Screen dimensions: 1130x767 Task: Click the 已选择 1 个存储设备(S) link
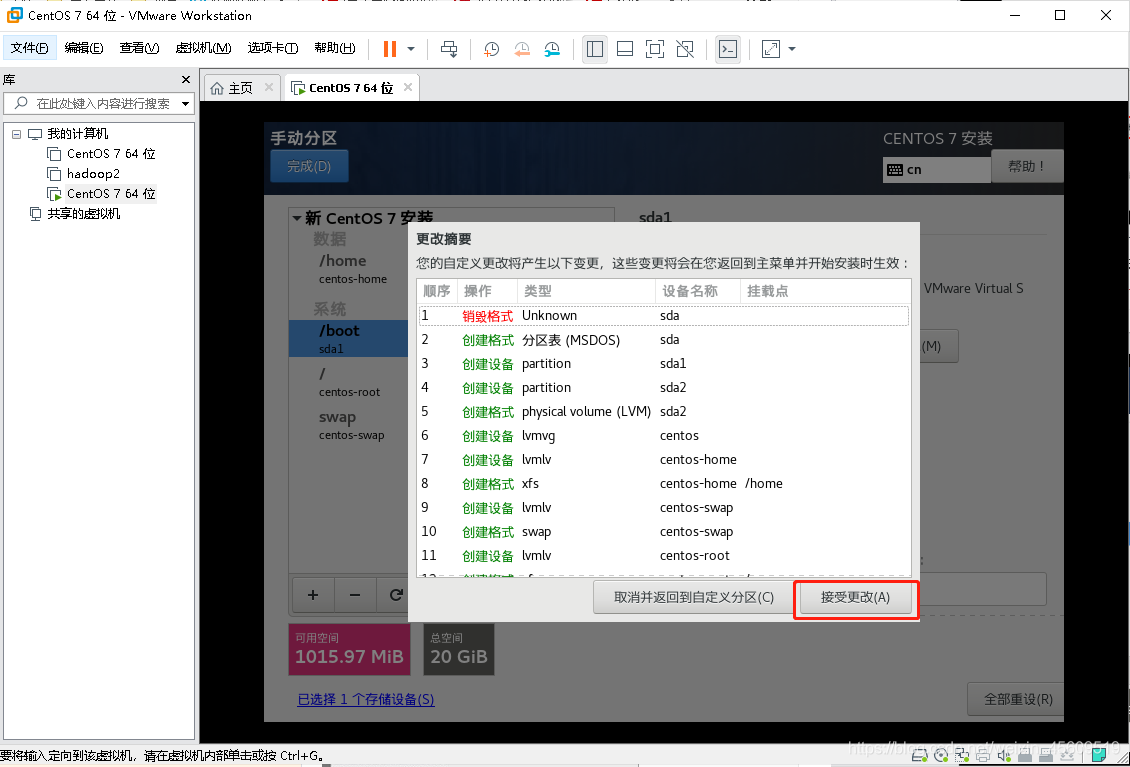coord(365,699)
